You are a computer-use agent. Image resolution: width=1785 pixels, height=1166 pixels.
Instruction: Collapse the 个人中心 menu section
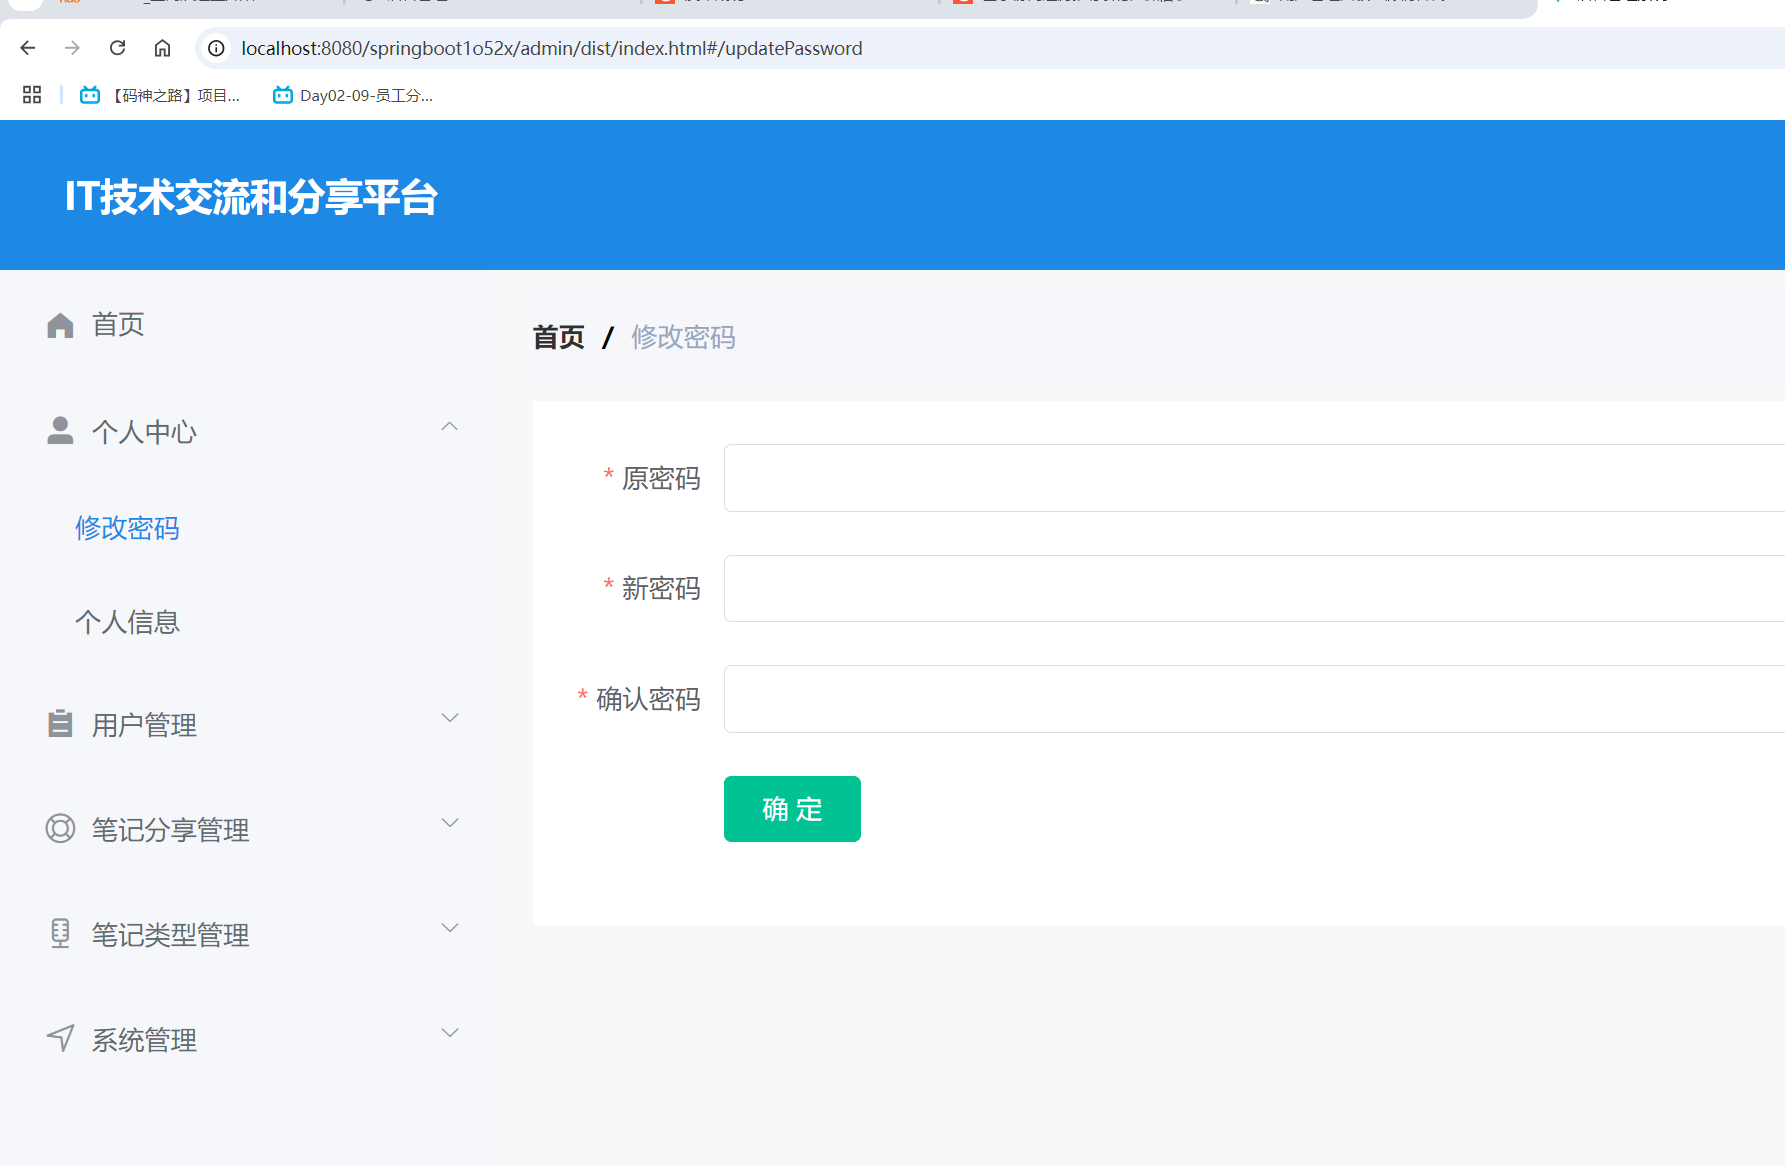point(450,426)
